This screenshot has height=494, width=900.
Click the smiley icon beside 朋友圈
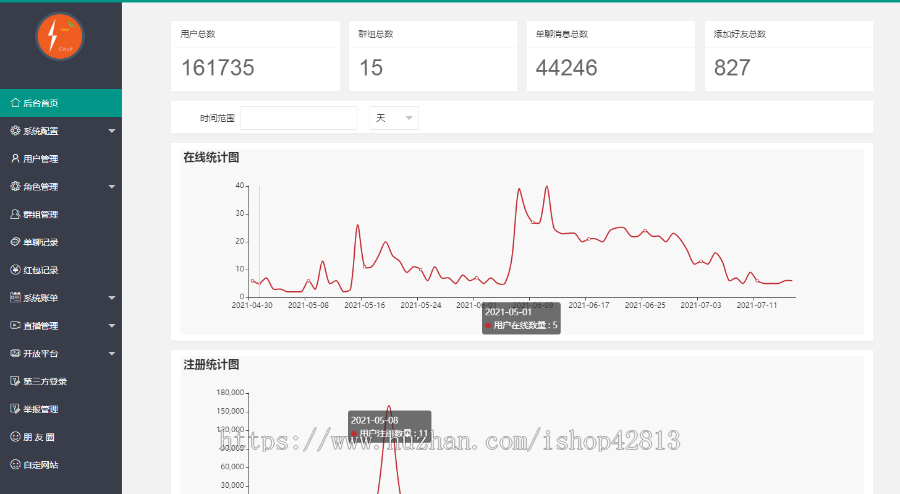(x=15, y=437)
